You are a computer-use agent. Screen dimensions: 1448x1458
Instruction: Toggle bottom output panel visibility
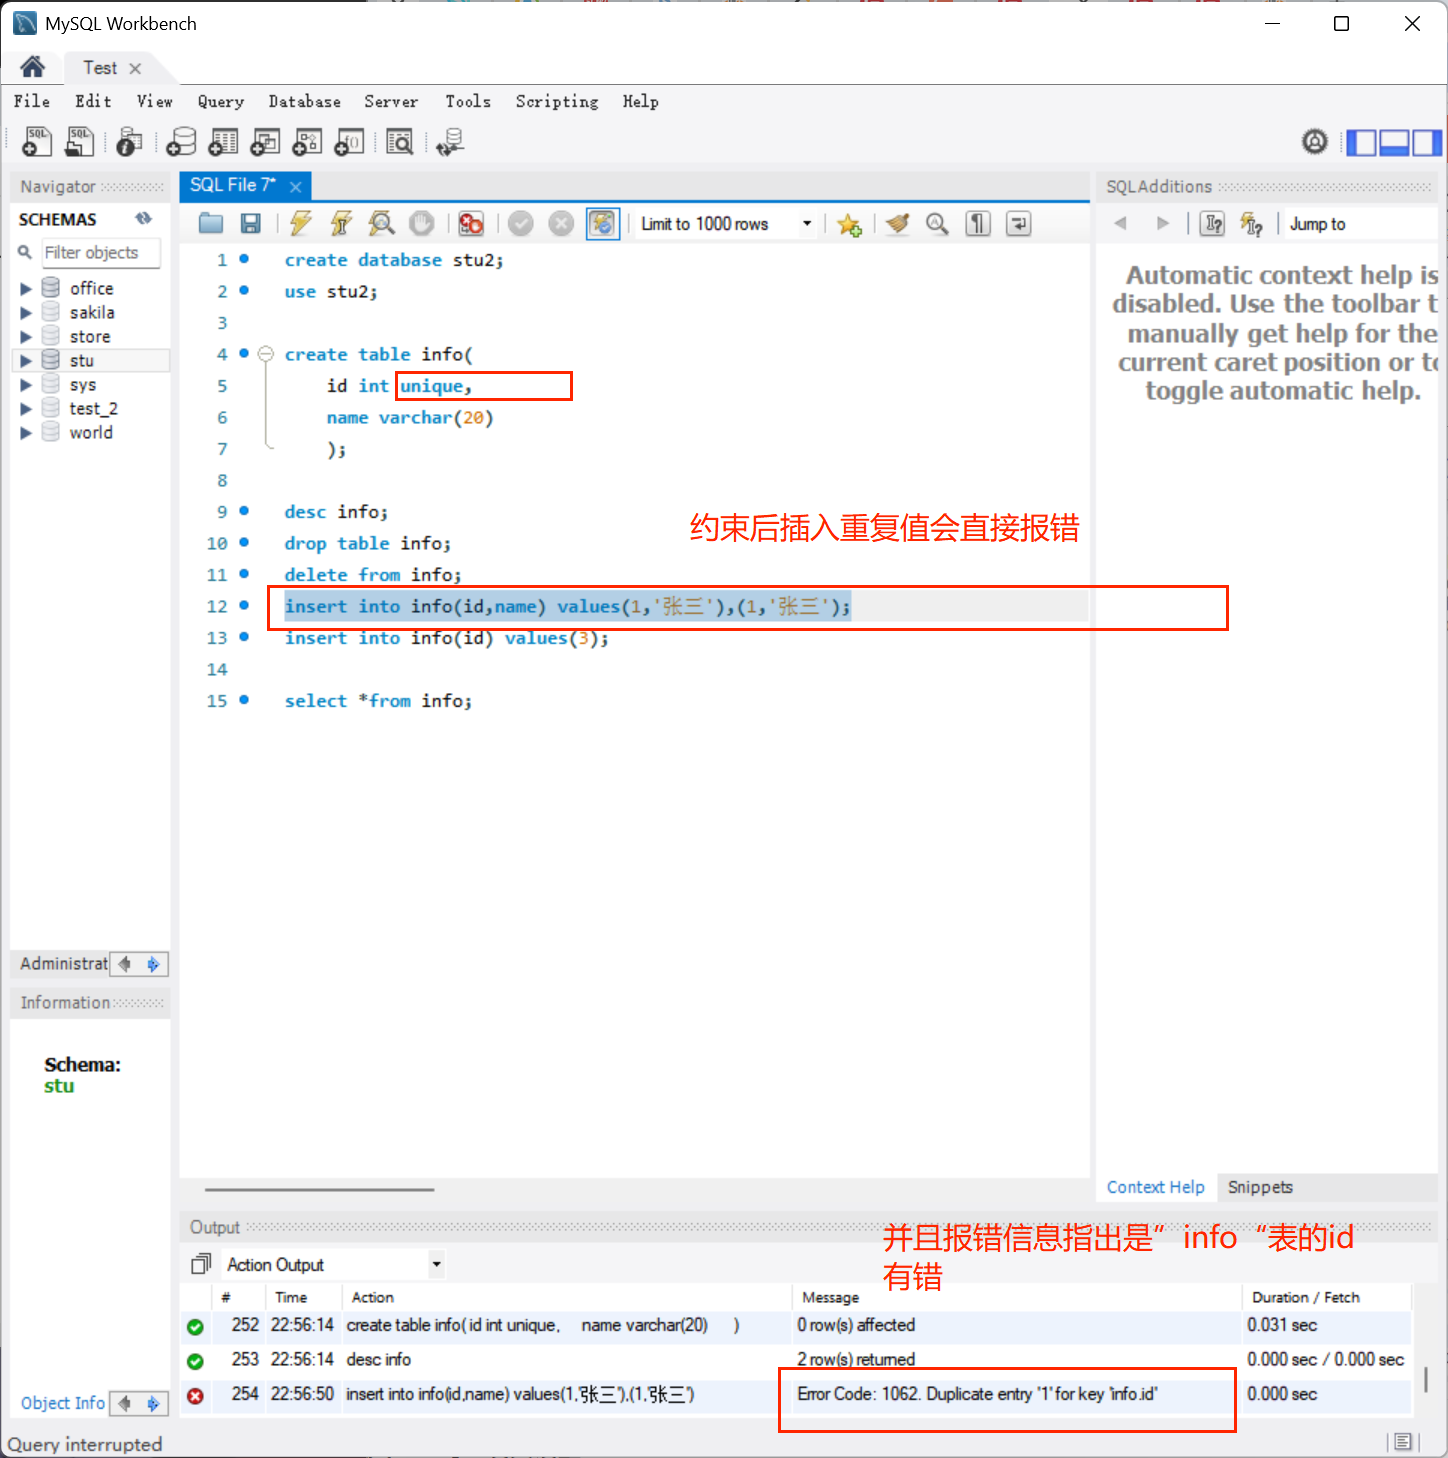coord(1394,143)
